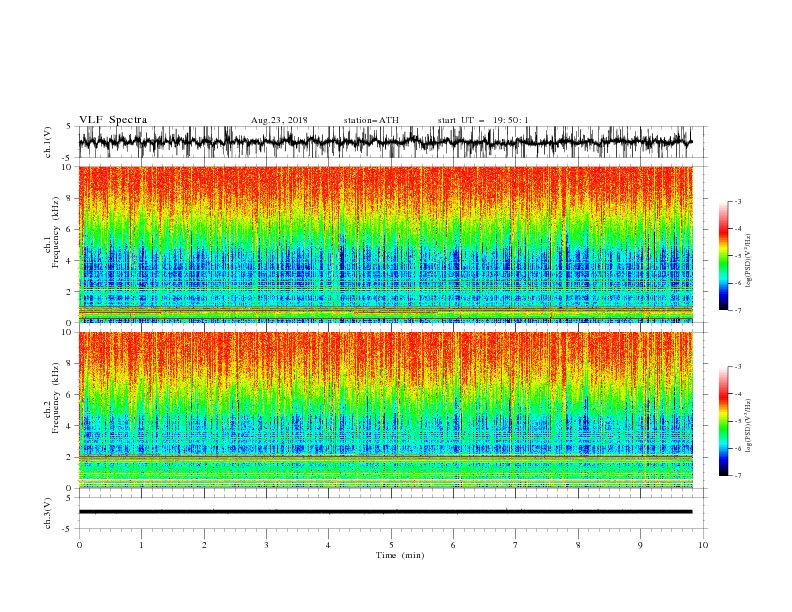Click the Time axis tick label 7

coord(516,545)
